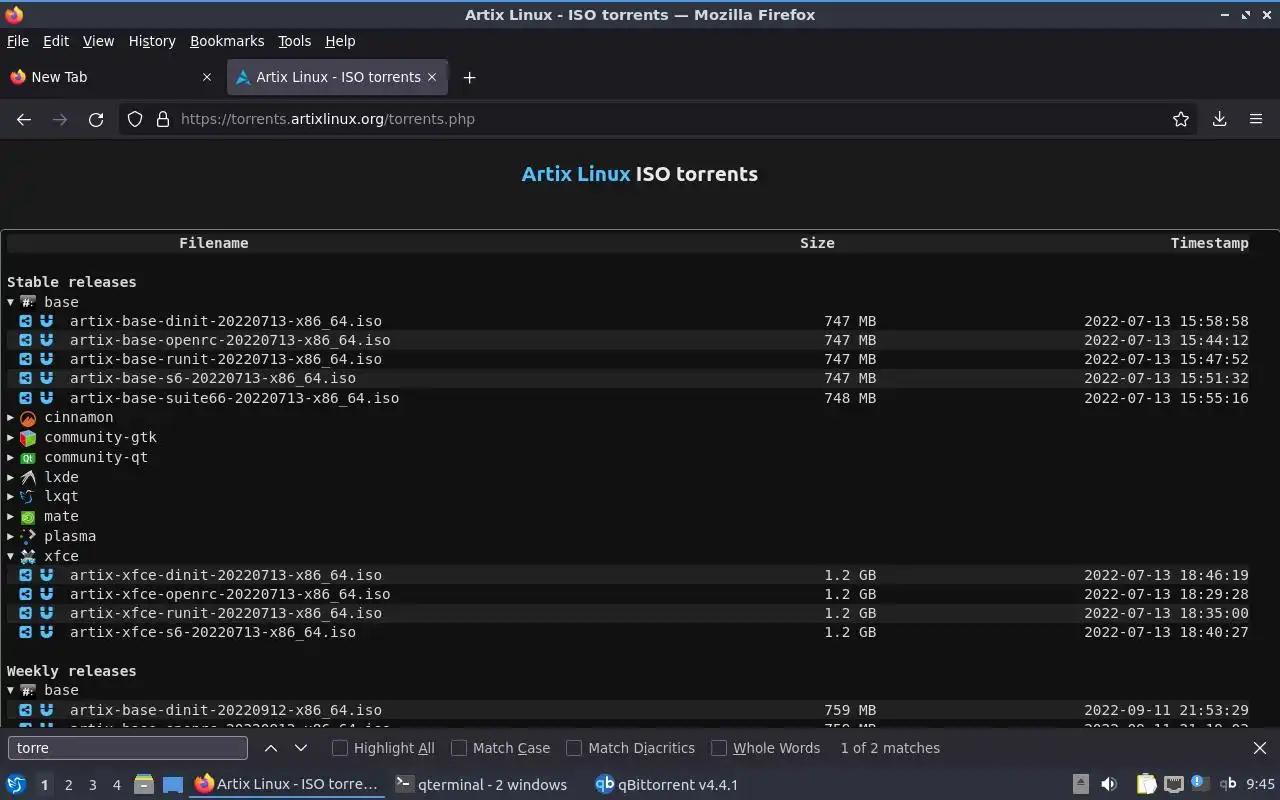Open magnet link for artix-xfce-runit-20220713
This screenshot has height=800, width=1280.
46,613
